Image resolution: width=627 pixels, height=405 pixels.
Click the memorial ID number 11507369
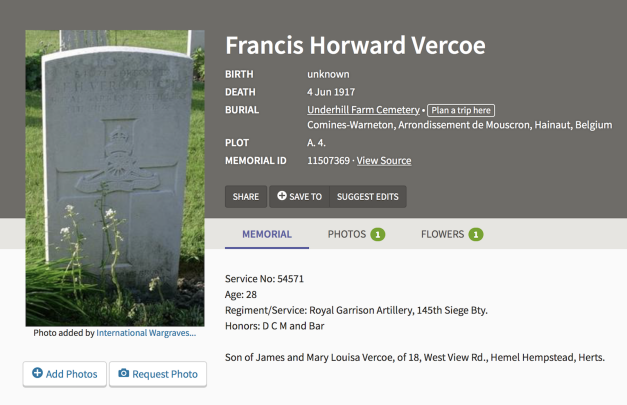(x=328, y=160)
